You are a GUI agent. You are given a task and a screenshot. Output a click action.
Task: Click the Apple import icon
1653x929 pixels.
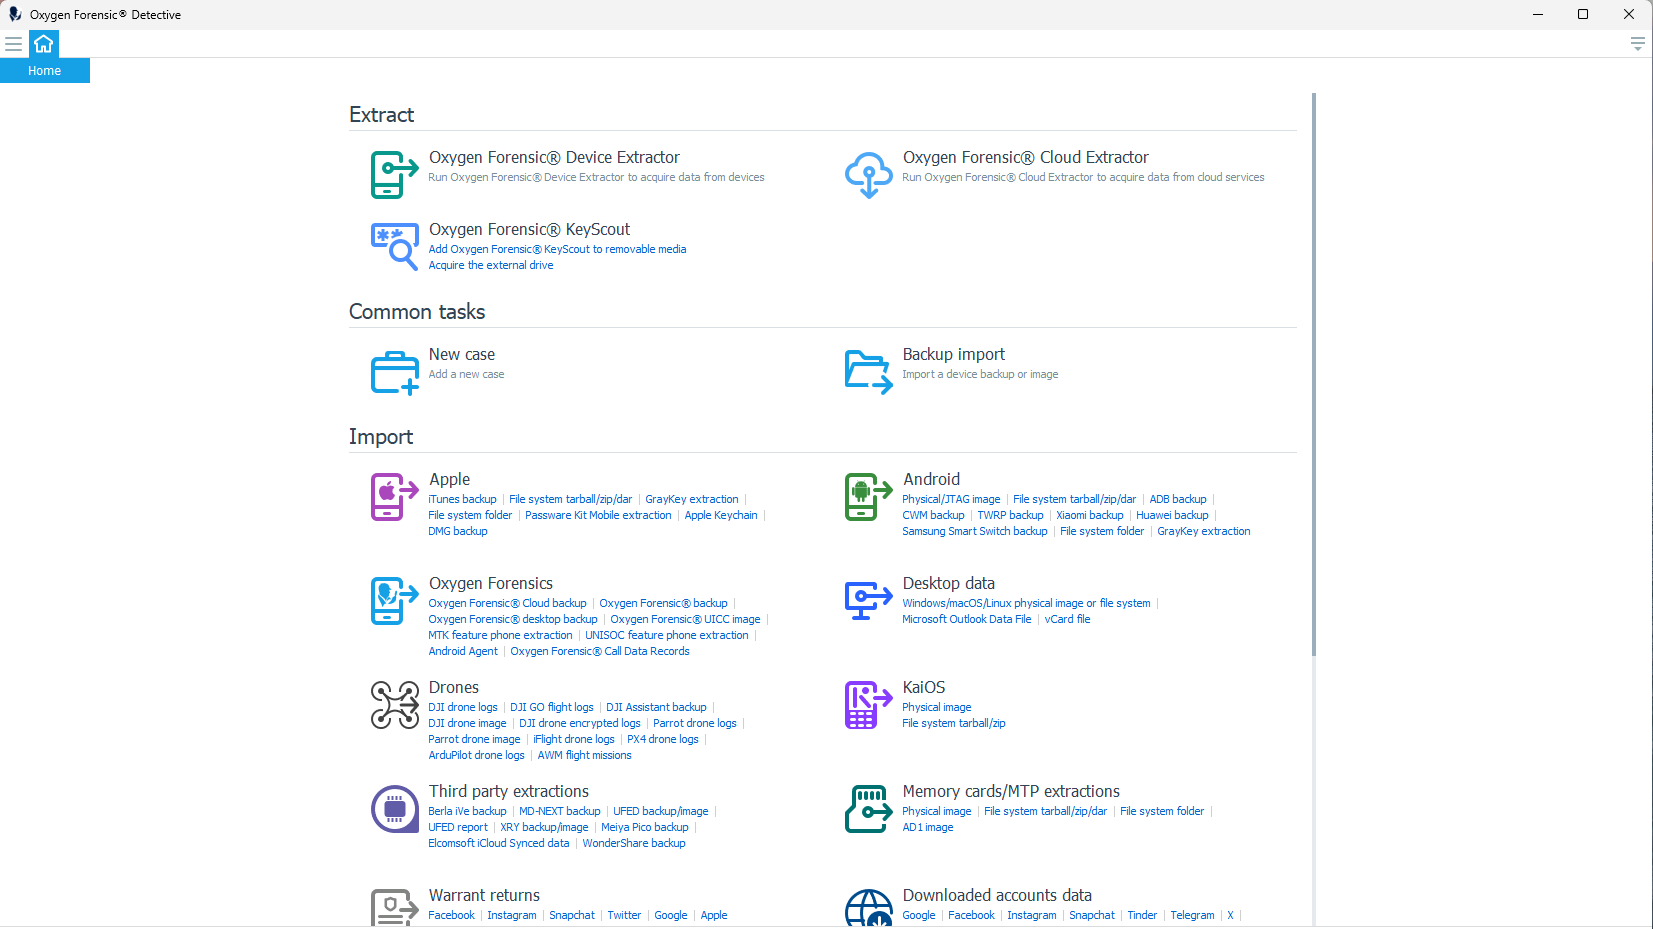(x=394, y=497)
